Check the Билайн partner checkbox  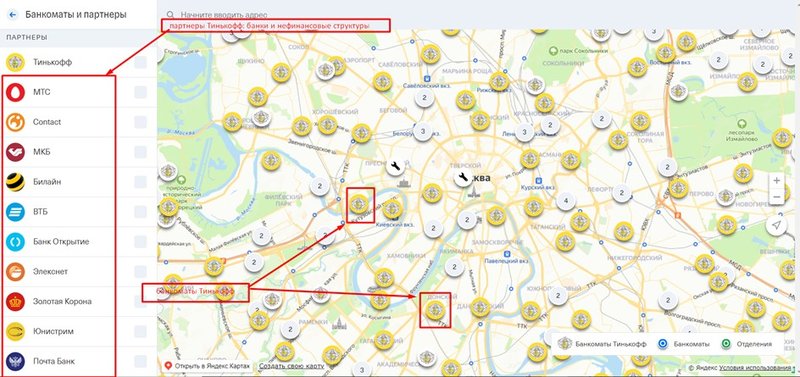coord(140,182)
